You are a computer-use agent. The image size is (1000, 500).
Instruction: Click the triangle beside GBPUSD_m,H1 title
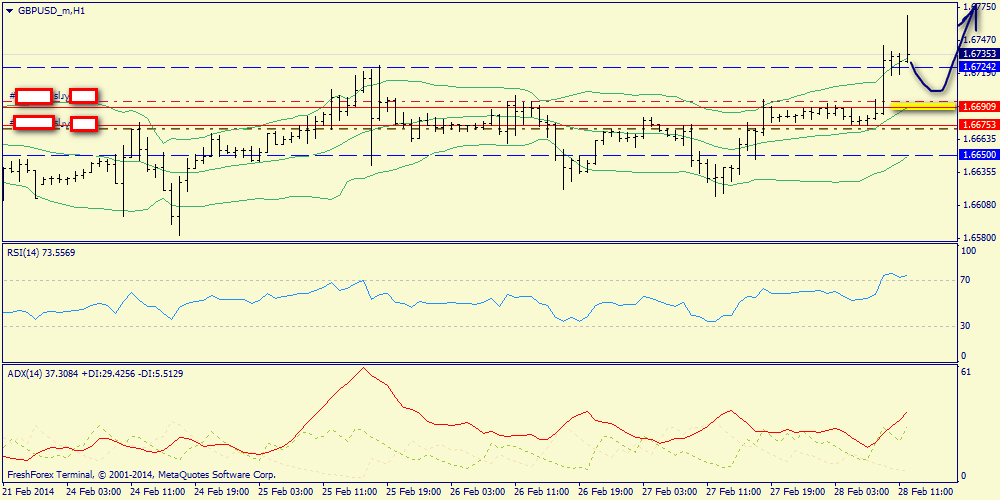pos(9,9)
